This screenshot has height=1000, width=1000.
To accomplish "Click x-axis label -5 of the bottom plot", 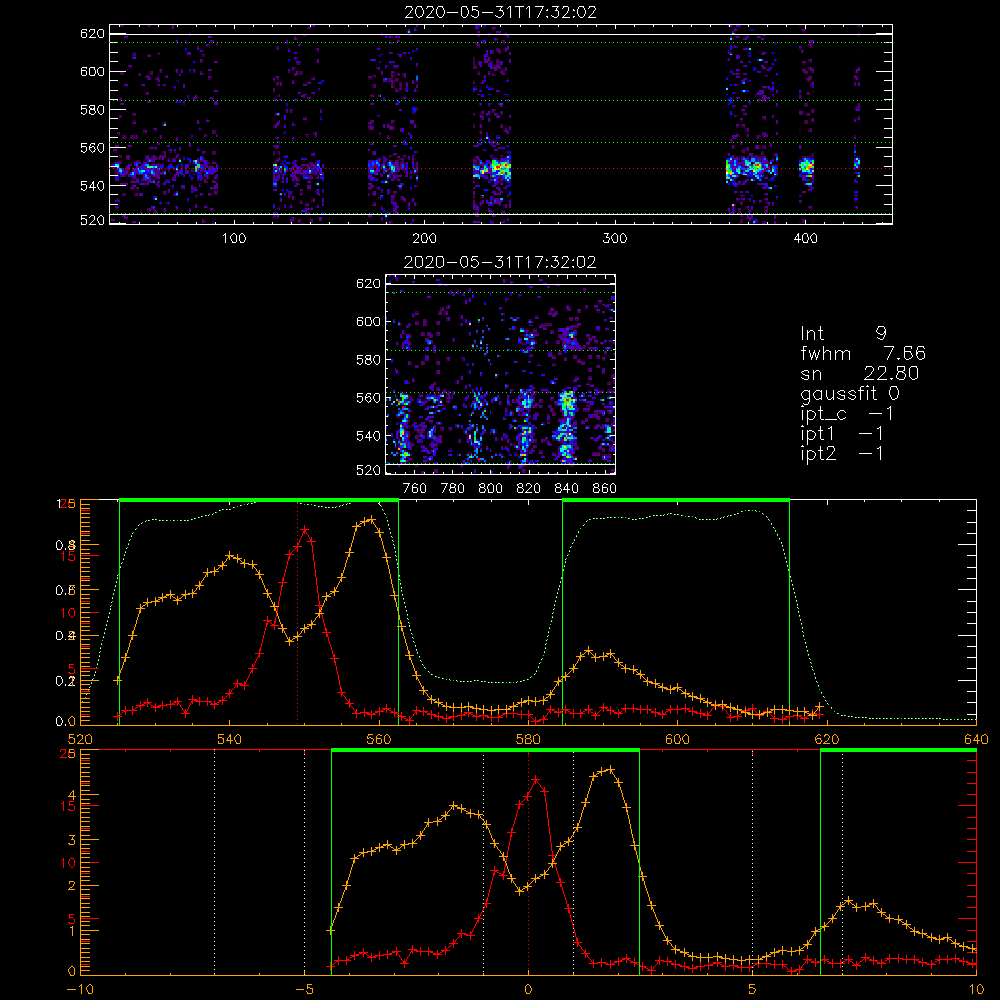I will pyautogui.click(x=305, y=989).
